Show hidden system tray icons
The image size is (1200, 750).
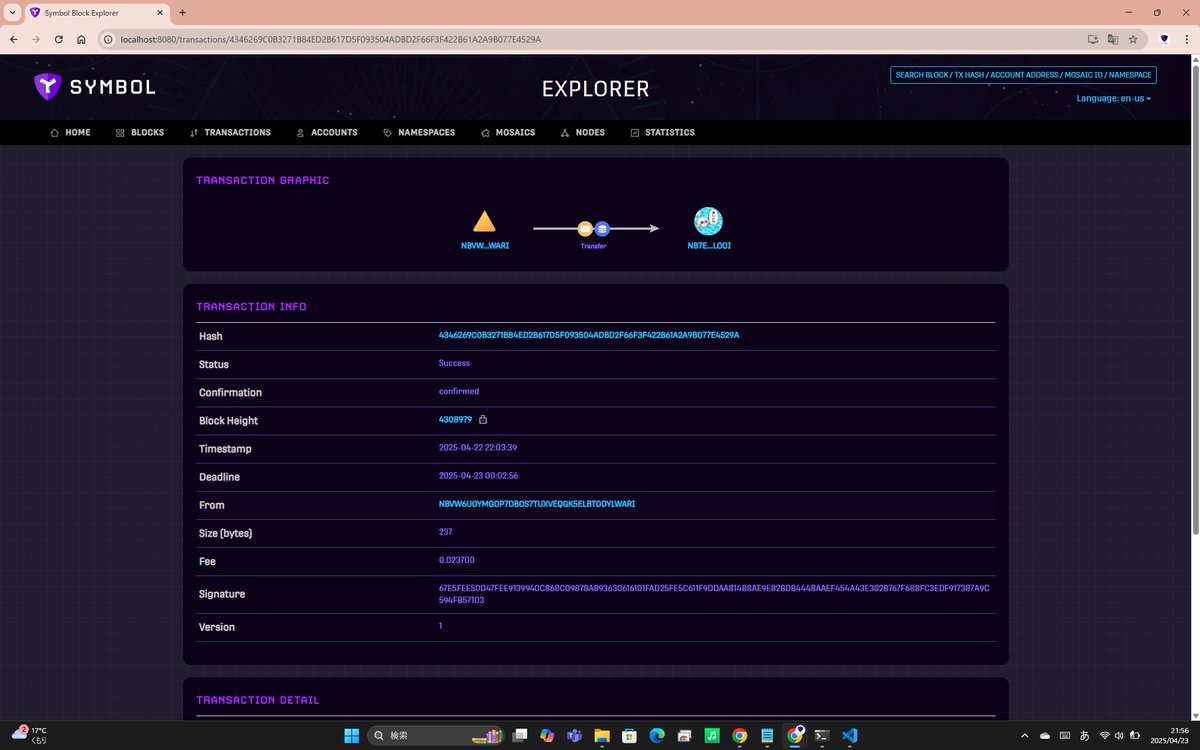(x=1026, y=735)
